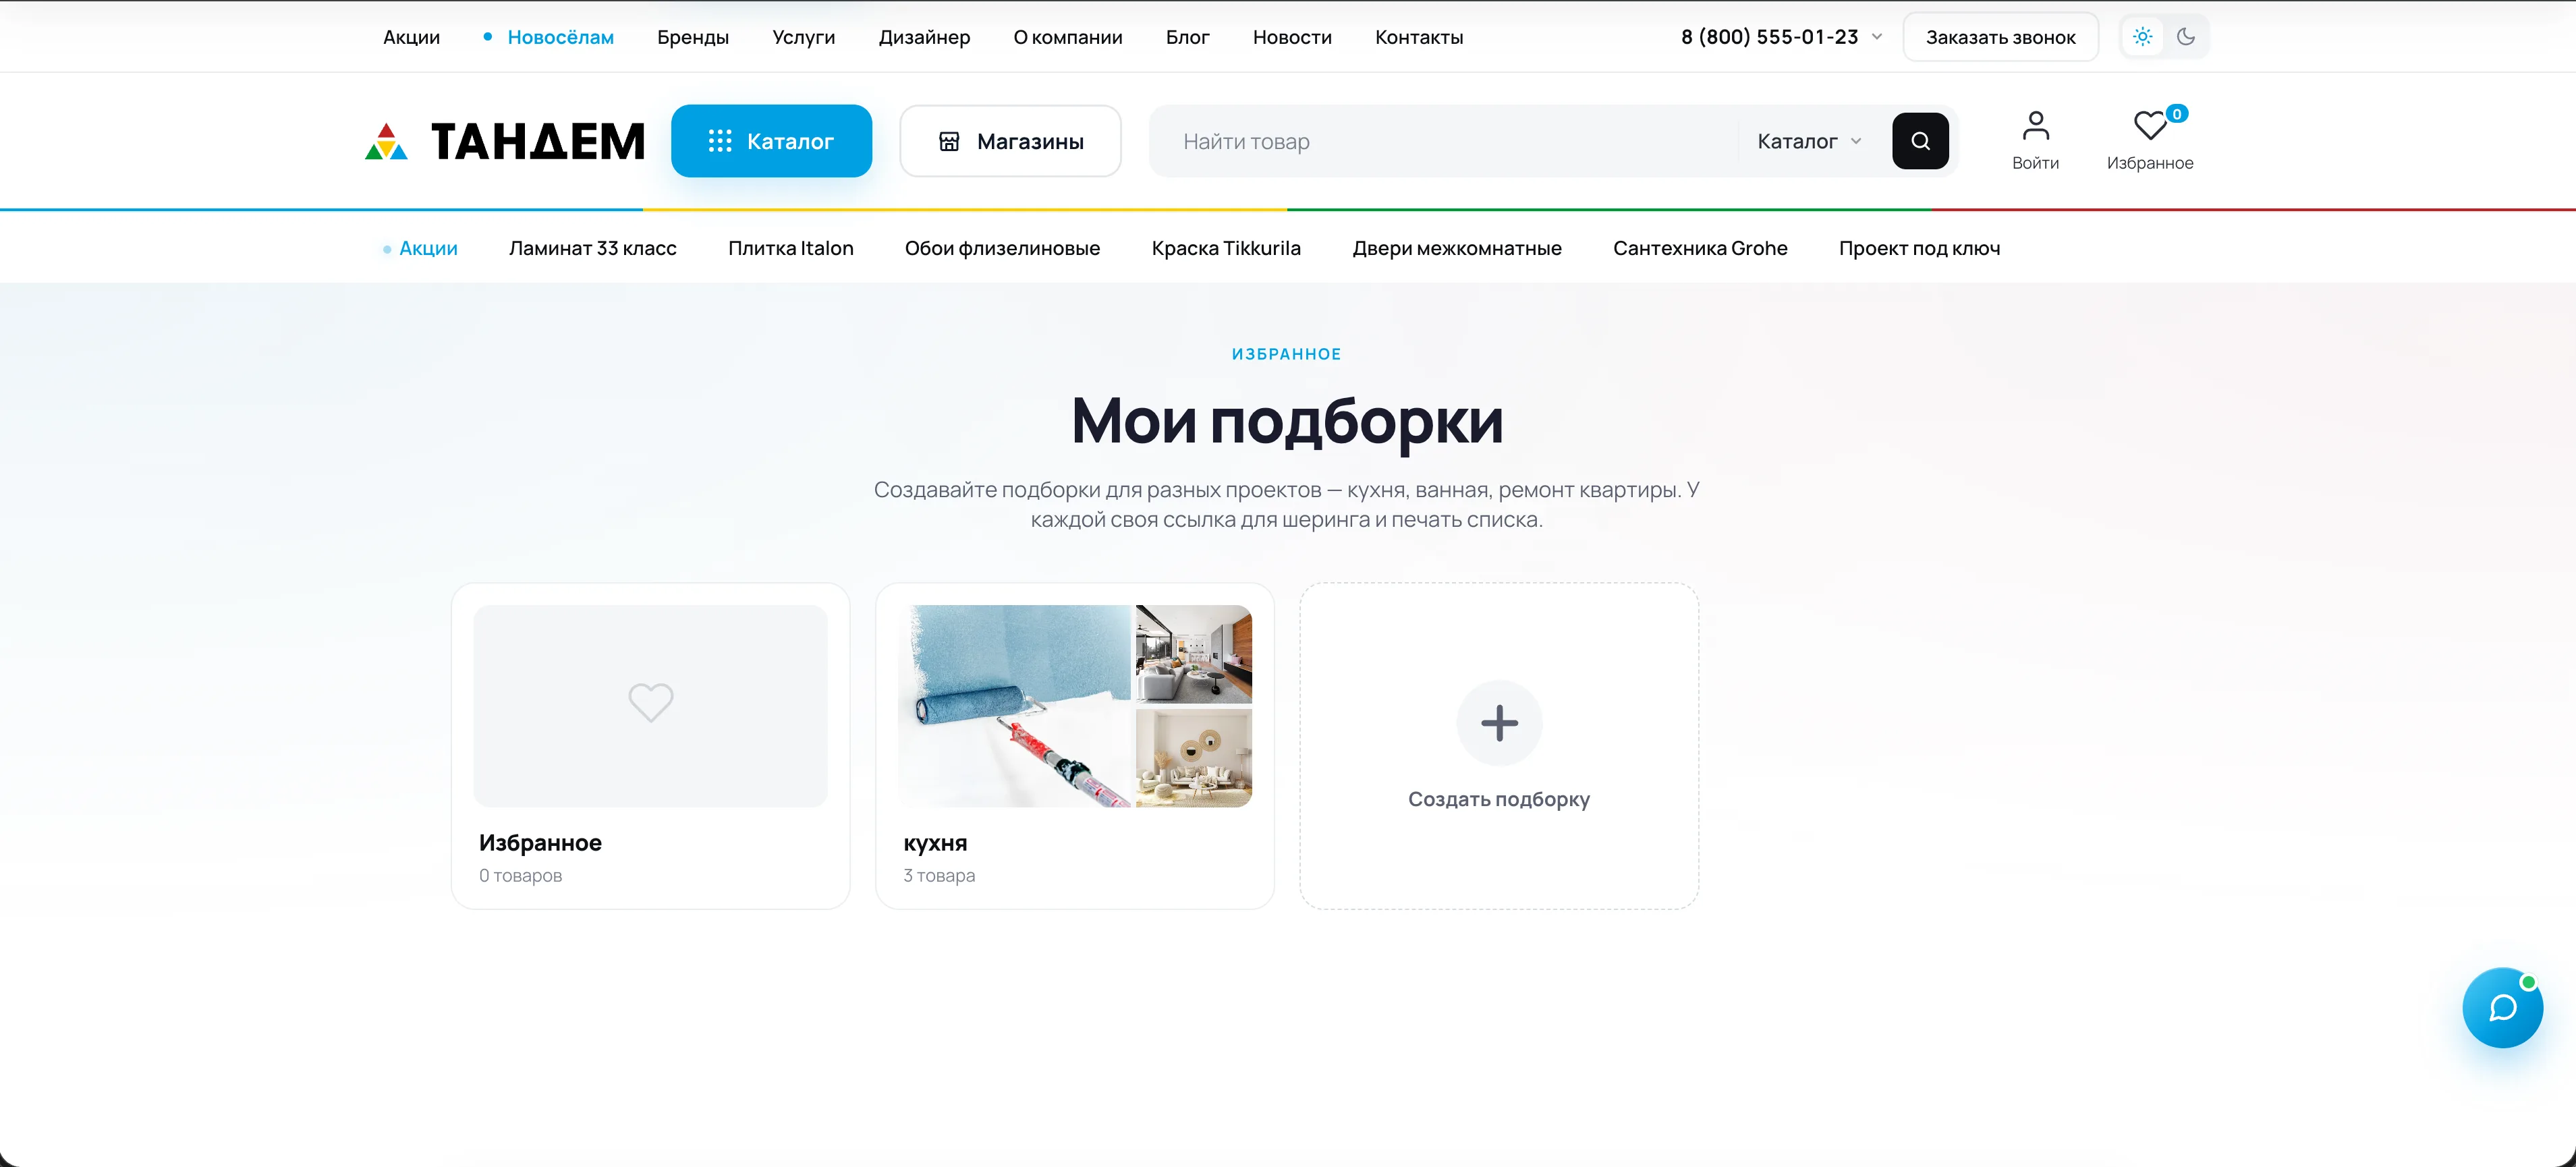Click the Мои подборки heading
The height and width of the screenshot is (1167, 2576).
(1287, 420)
